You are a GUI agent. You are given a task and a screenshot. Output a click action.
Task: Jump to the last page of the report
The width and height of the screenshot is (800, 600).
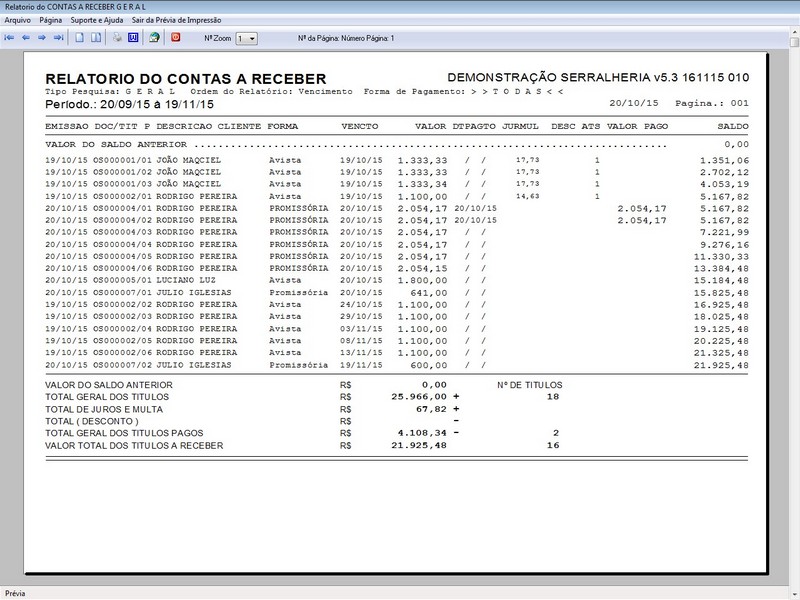pos(60,40)
